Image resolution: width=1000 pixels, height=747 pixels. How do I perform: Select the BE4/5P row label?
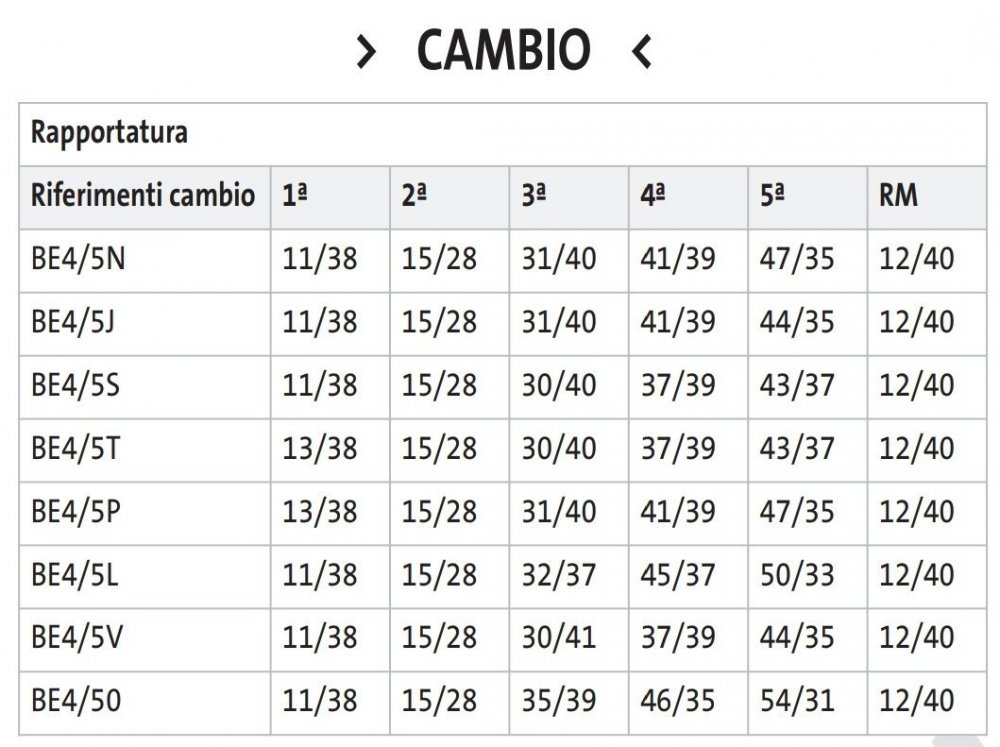click(77, 512)
